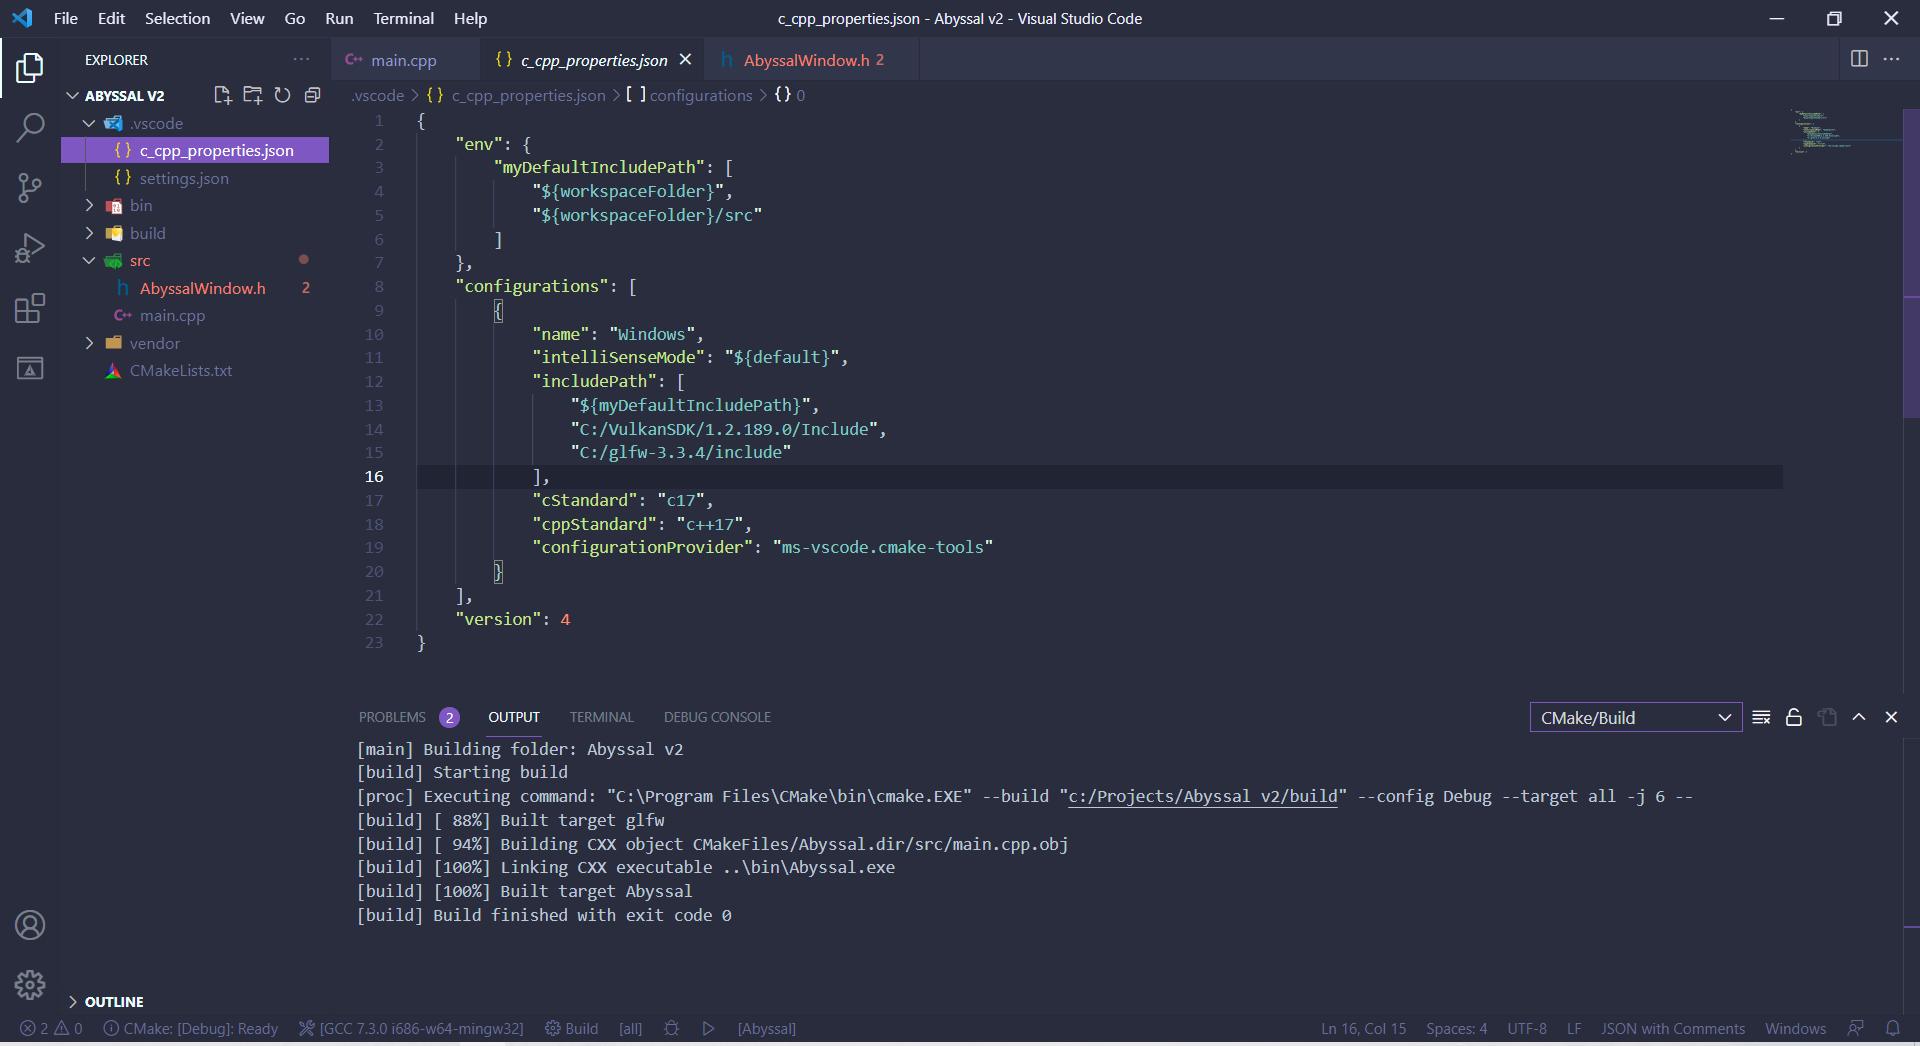Viewport: 1920px width, 1046px height.
Task: Open the Accounts icon in activity bar
Action: coord(30,925)
